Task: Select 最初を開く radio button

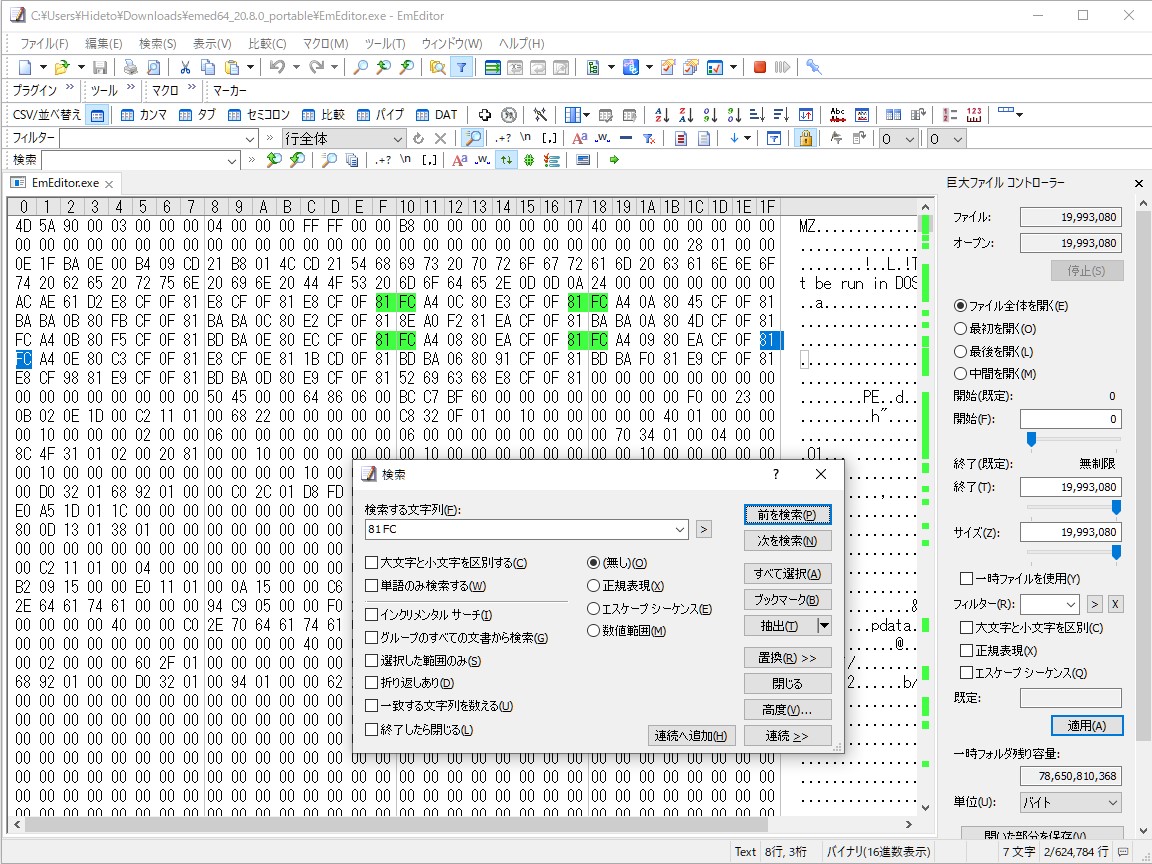Action: click(995, 328)
